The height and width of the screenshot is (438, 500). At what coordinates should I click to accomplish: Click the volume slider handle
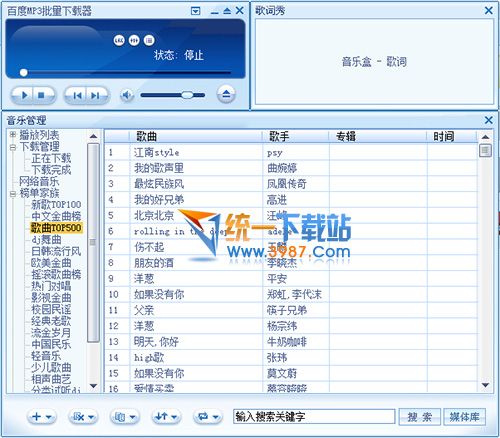tap(187, 95)
